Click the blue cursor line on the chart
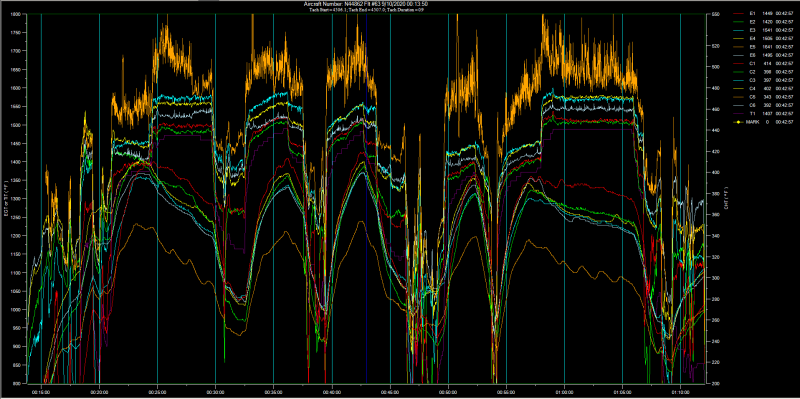The image size is (800, 399). coord(366,199)
